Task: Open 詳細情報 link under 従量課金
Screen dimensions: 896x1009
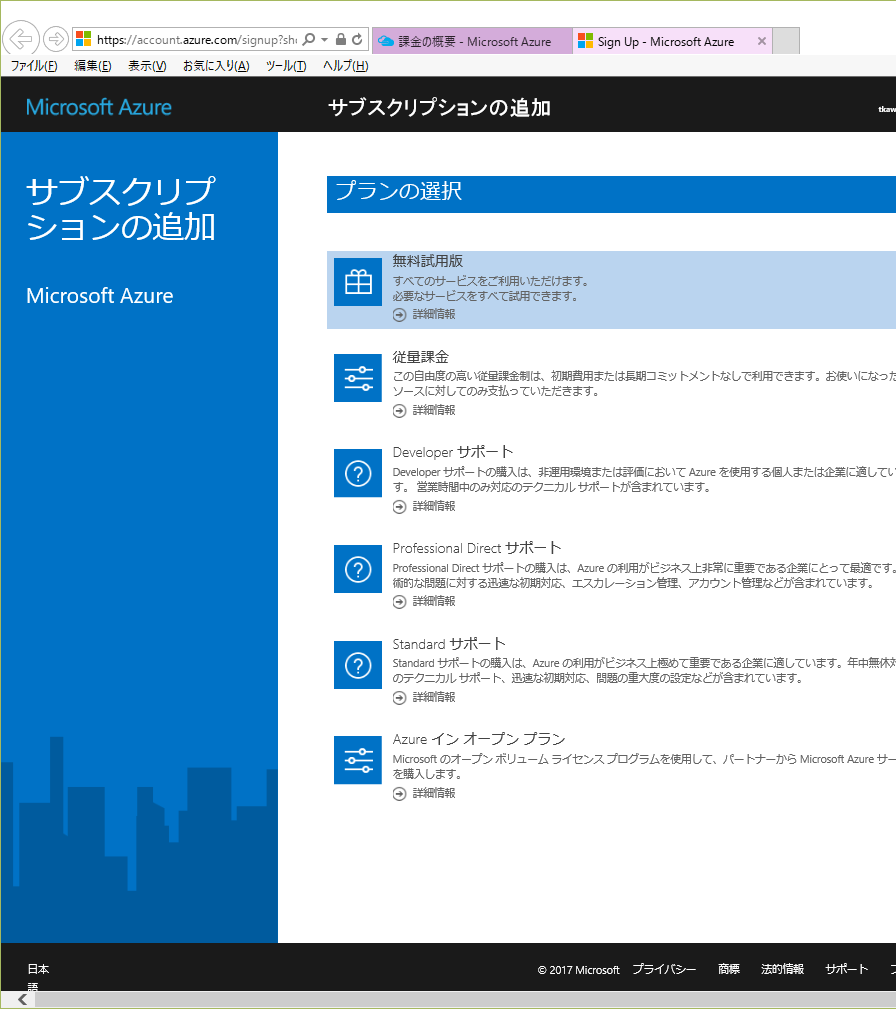Action: (x=434, y=410)
